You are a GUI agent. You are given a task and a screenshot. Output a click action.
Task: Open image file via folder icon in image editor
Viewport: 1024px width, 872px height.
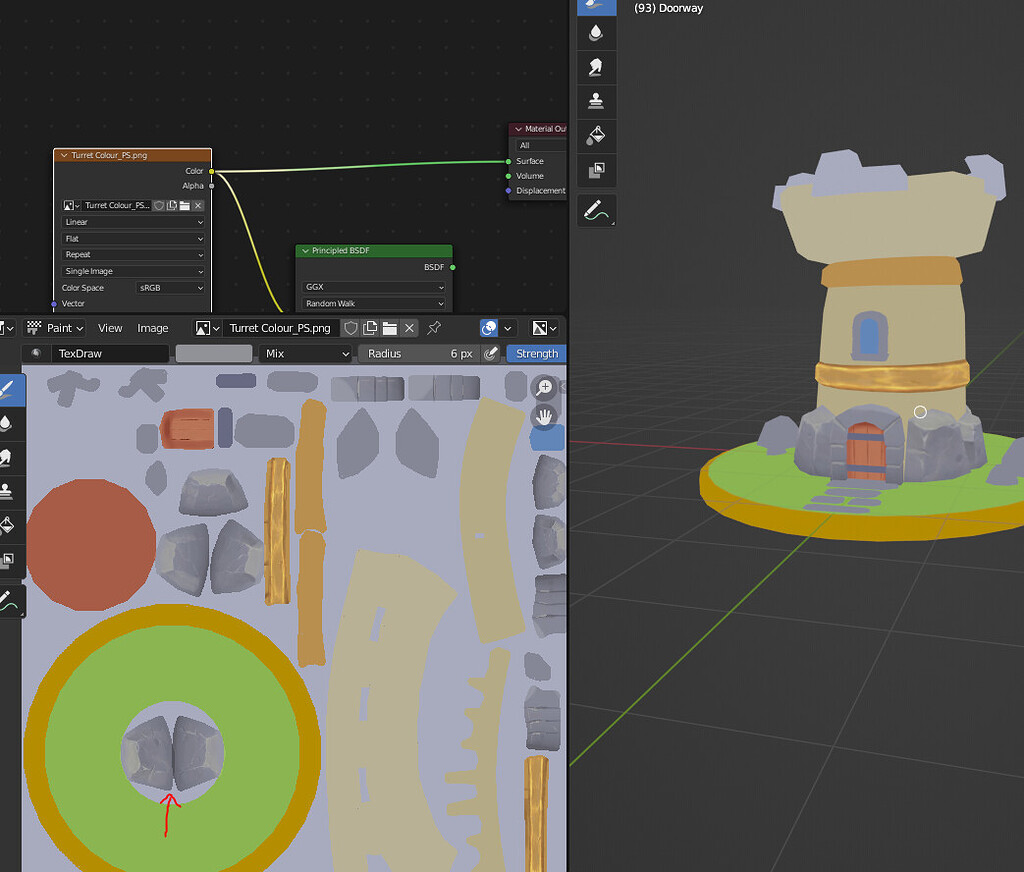tap(390, 328)
